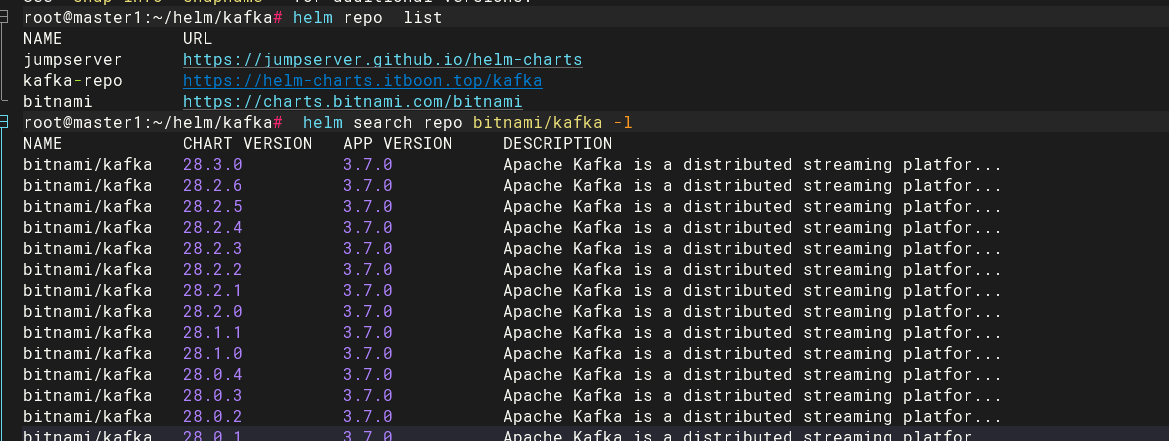Click the URL column header
Viewport: 1169px width, 441px height.
(x=198, y=39)
